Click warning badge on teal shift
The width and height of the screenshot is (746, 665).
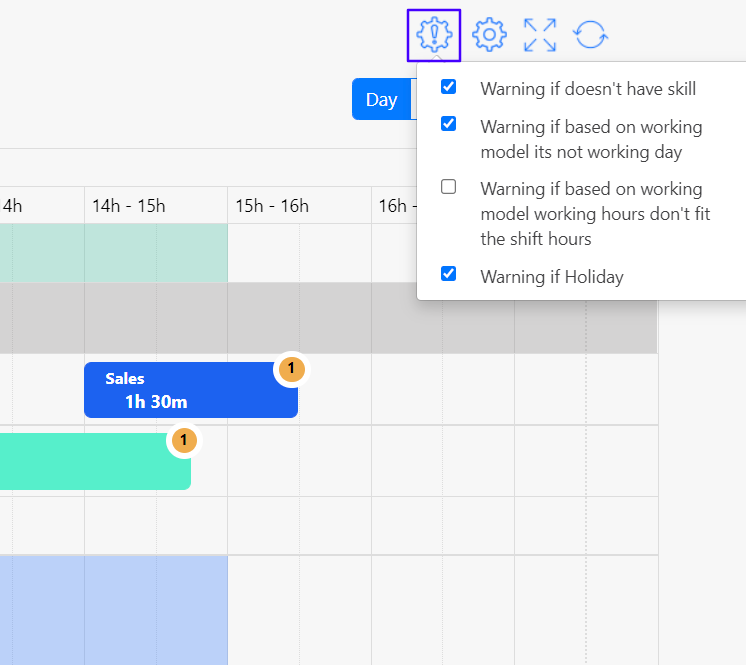point(184,440)
